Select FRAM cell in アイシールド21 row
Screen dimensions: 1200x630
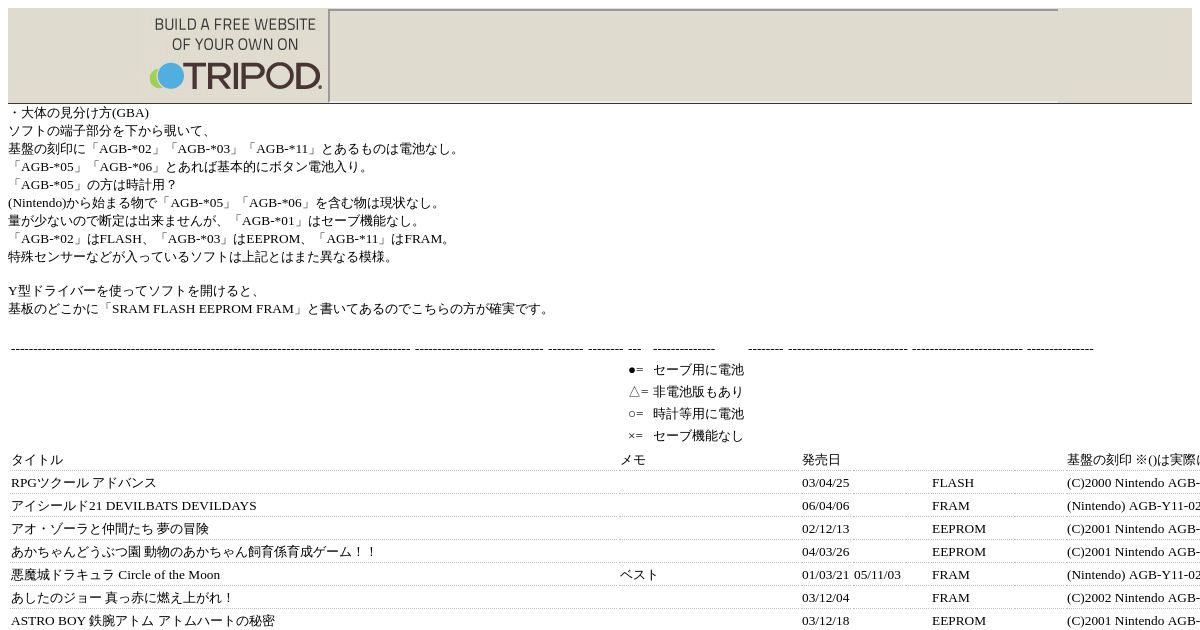[x=951, y=506]
